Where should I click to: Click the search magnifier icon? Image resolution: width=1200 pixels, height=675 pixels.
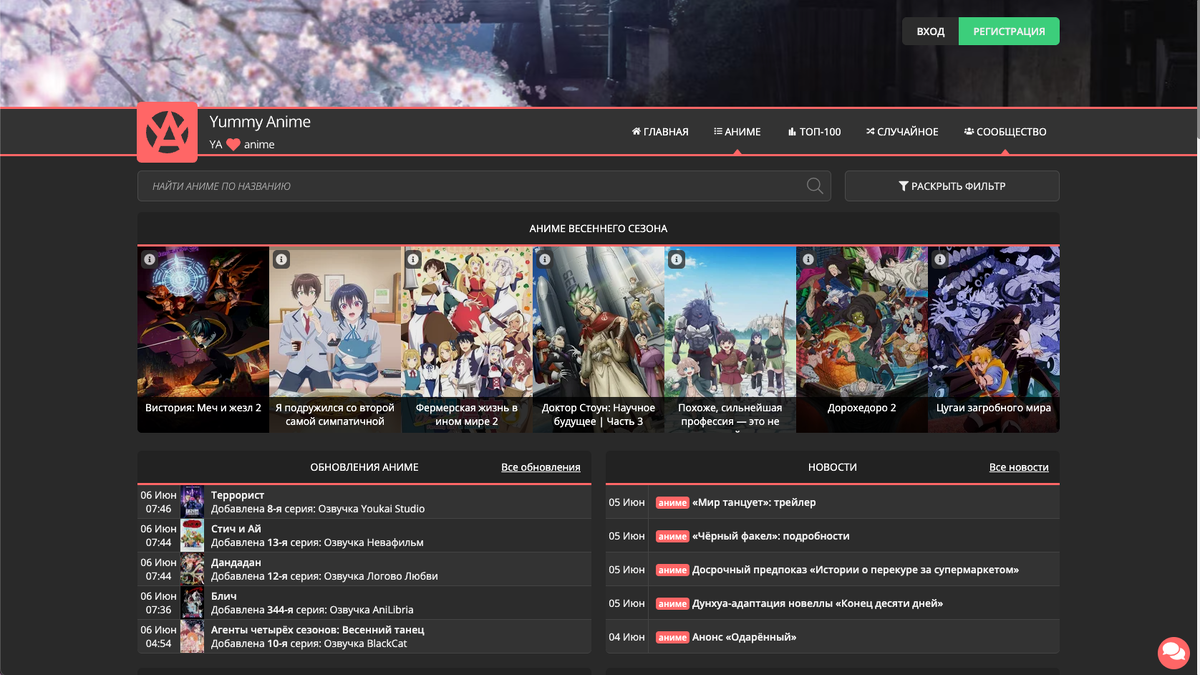(x=815, y=186)
